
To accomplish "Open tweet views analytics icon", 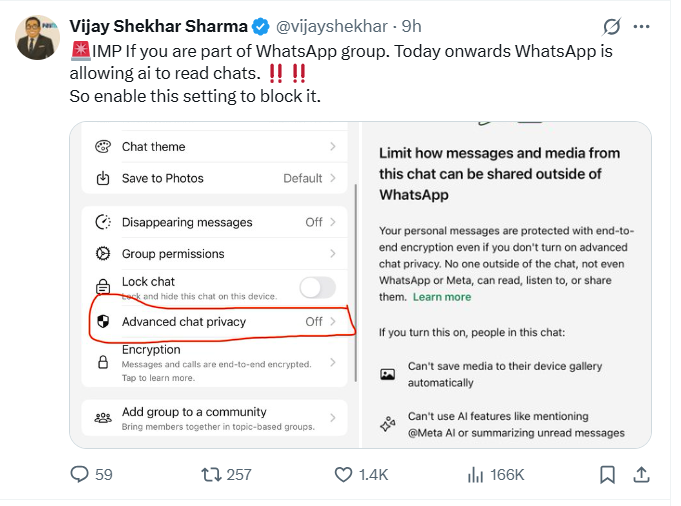I will pyautogui.click(x=476, y=474).
